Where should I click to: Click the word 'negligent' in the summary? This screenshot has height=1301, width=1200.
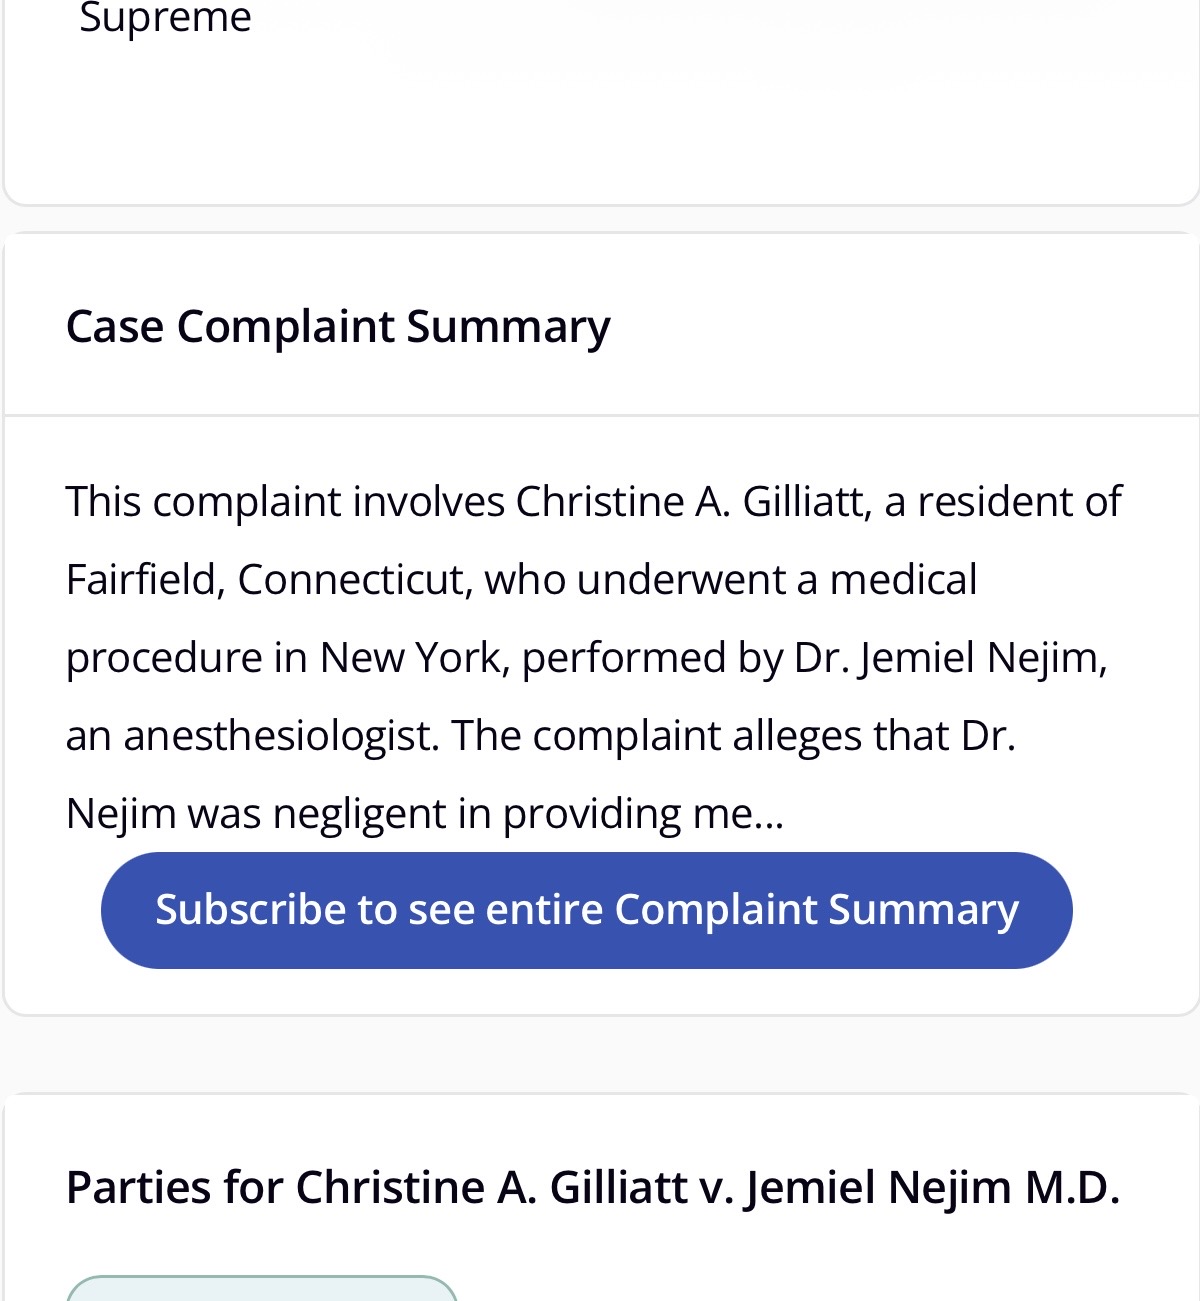point(359,814)
